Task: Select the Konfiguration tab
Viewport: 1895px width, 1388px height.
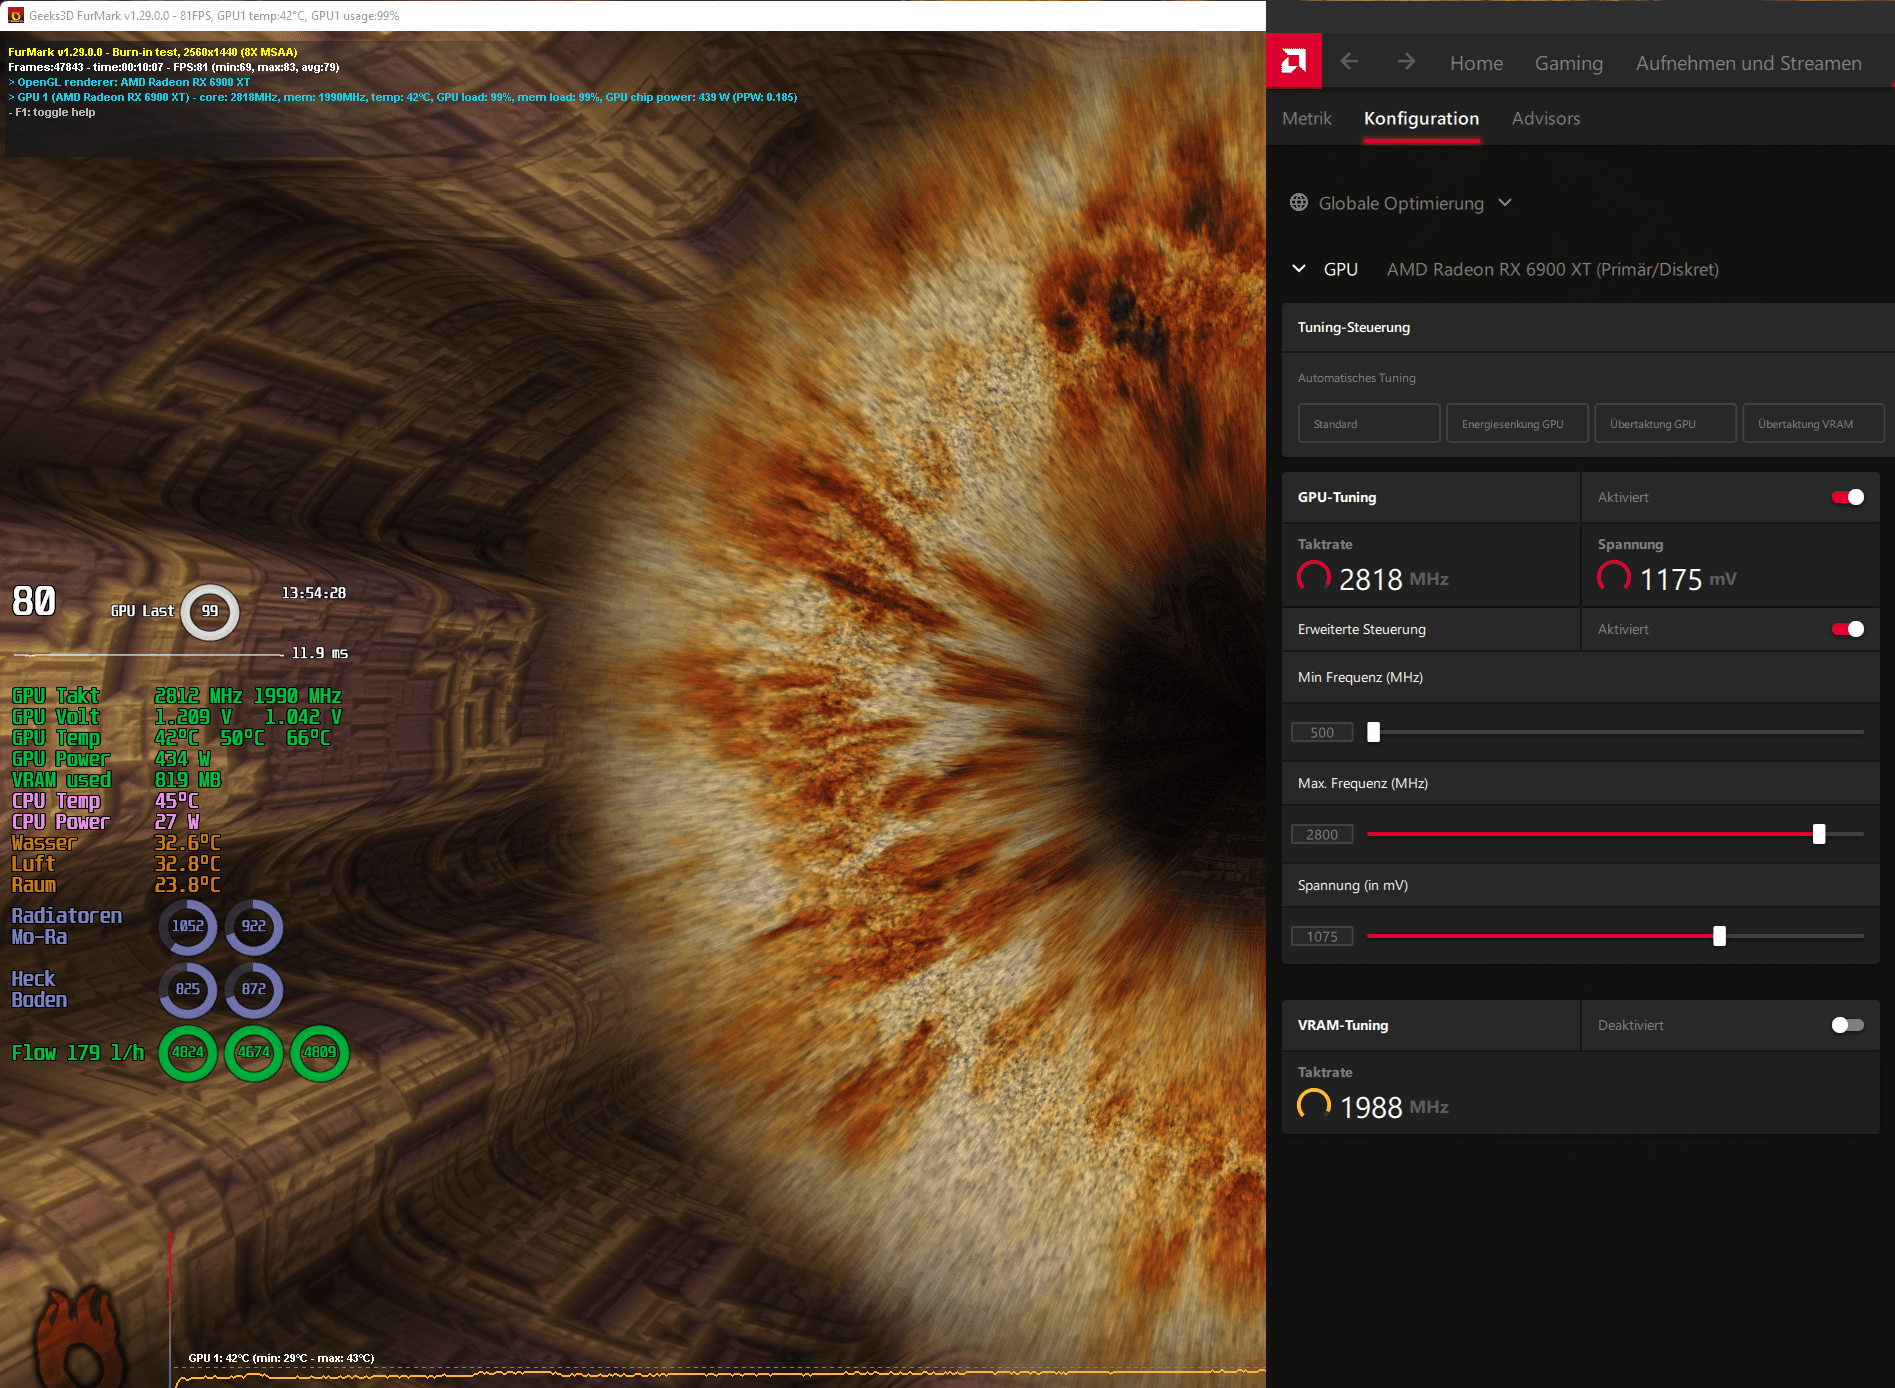Action: 1421,118
